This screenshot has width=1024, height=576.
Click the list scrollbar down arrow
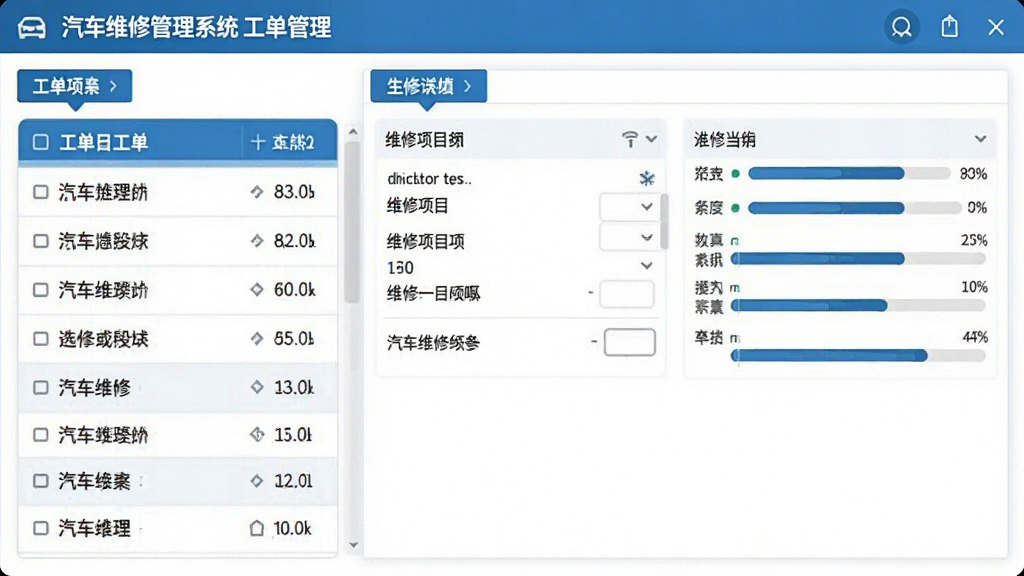(353, 545)
